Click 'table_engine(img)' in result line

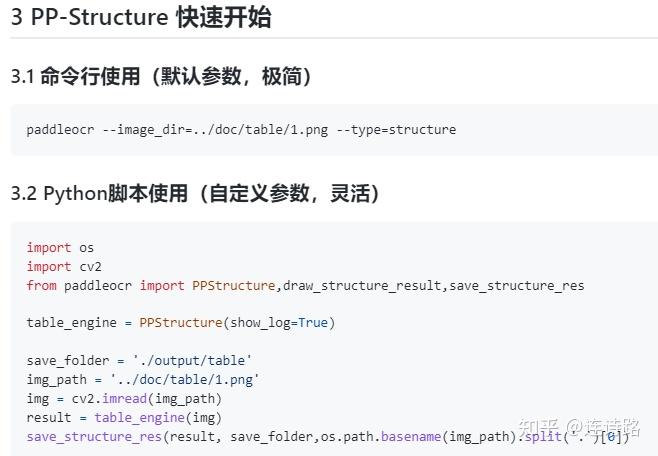pos(158,417)
